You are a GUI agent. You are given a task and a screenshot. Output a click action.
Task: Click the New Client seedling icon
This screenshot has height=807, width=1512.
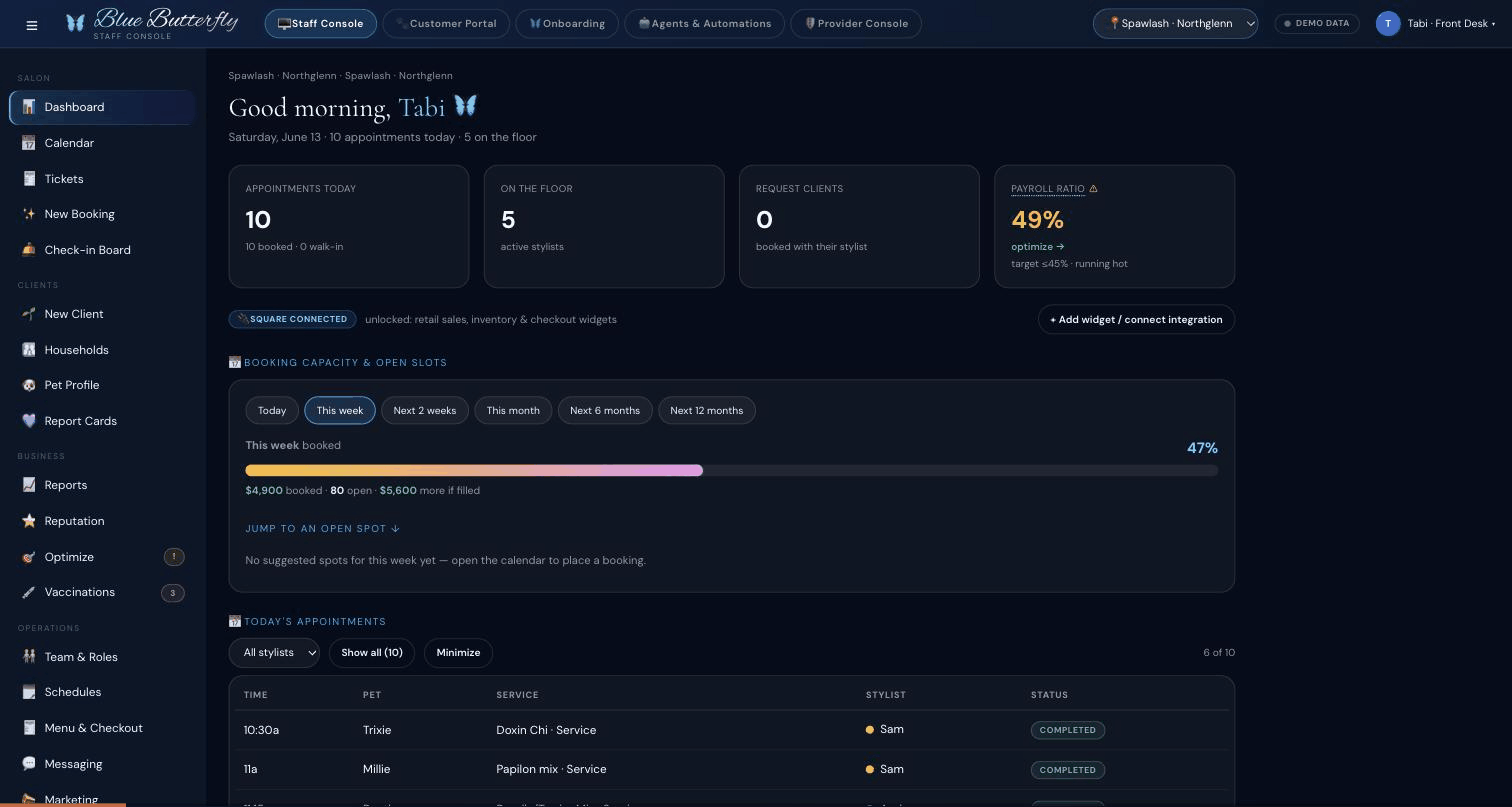point(29,314)
